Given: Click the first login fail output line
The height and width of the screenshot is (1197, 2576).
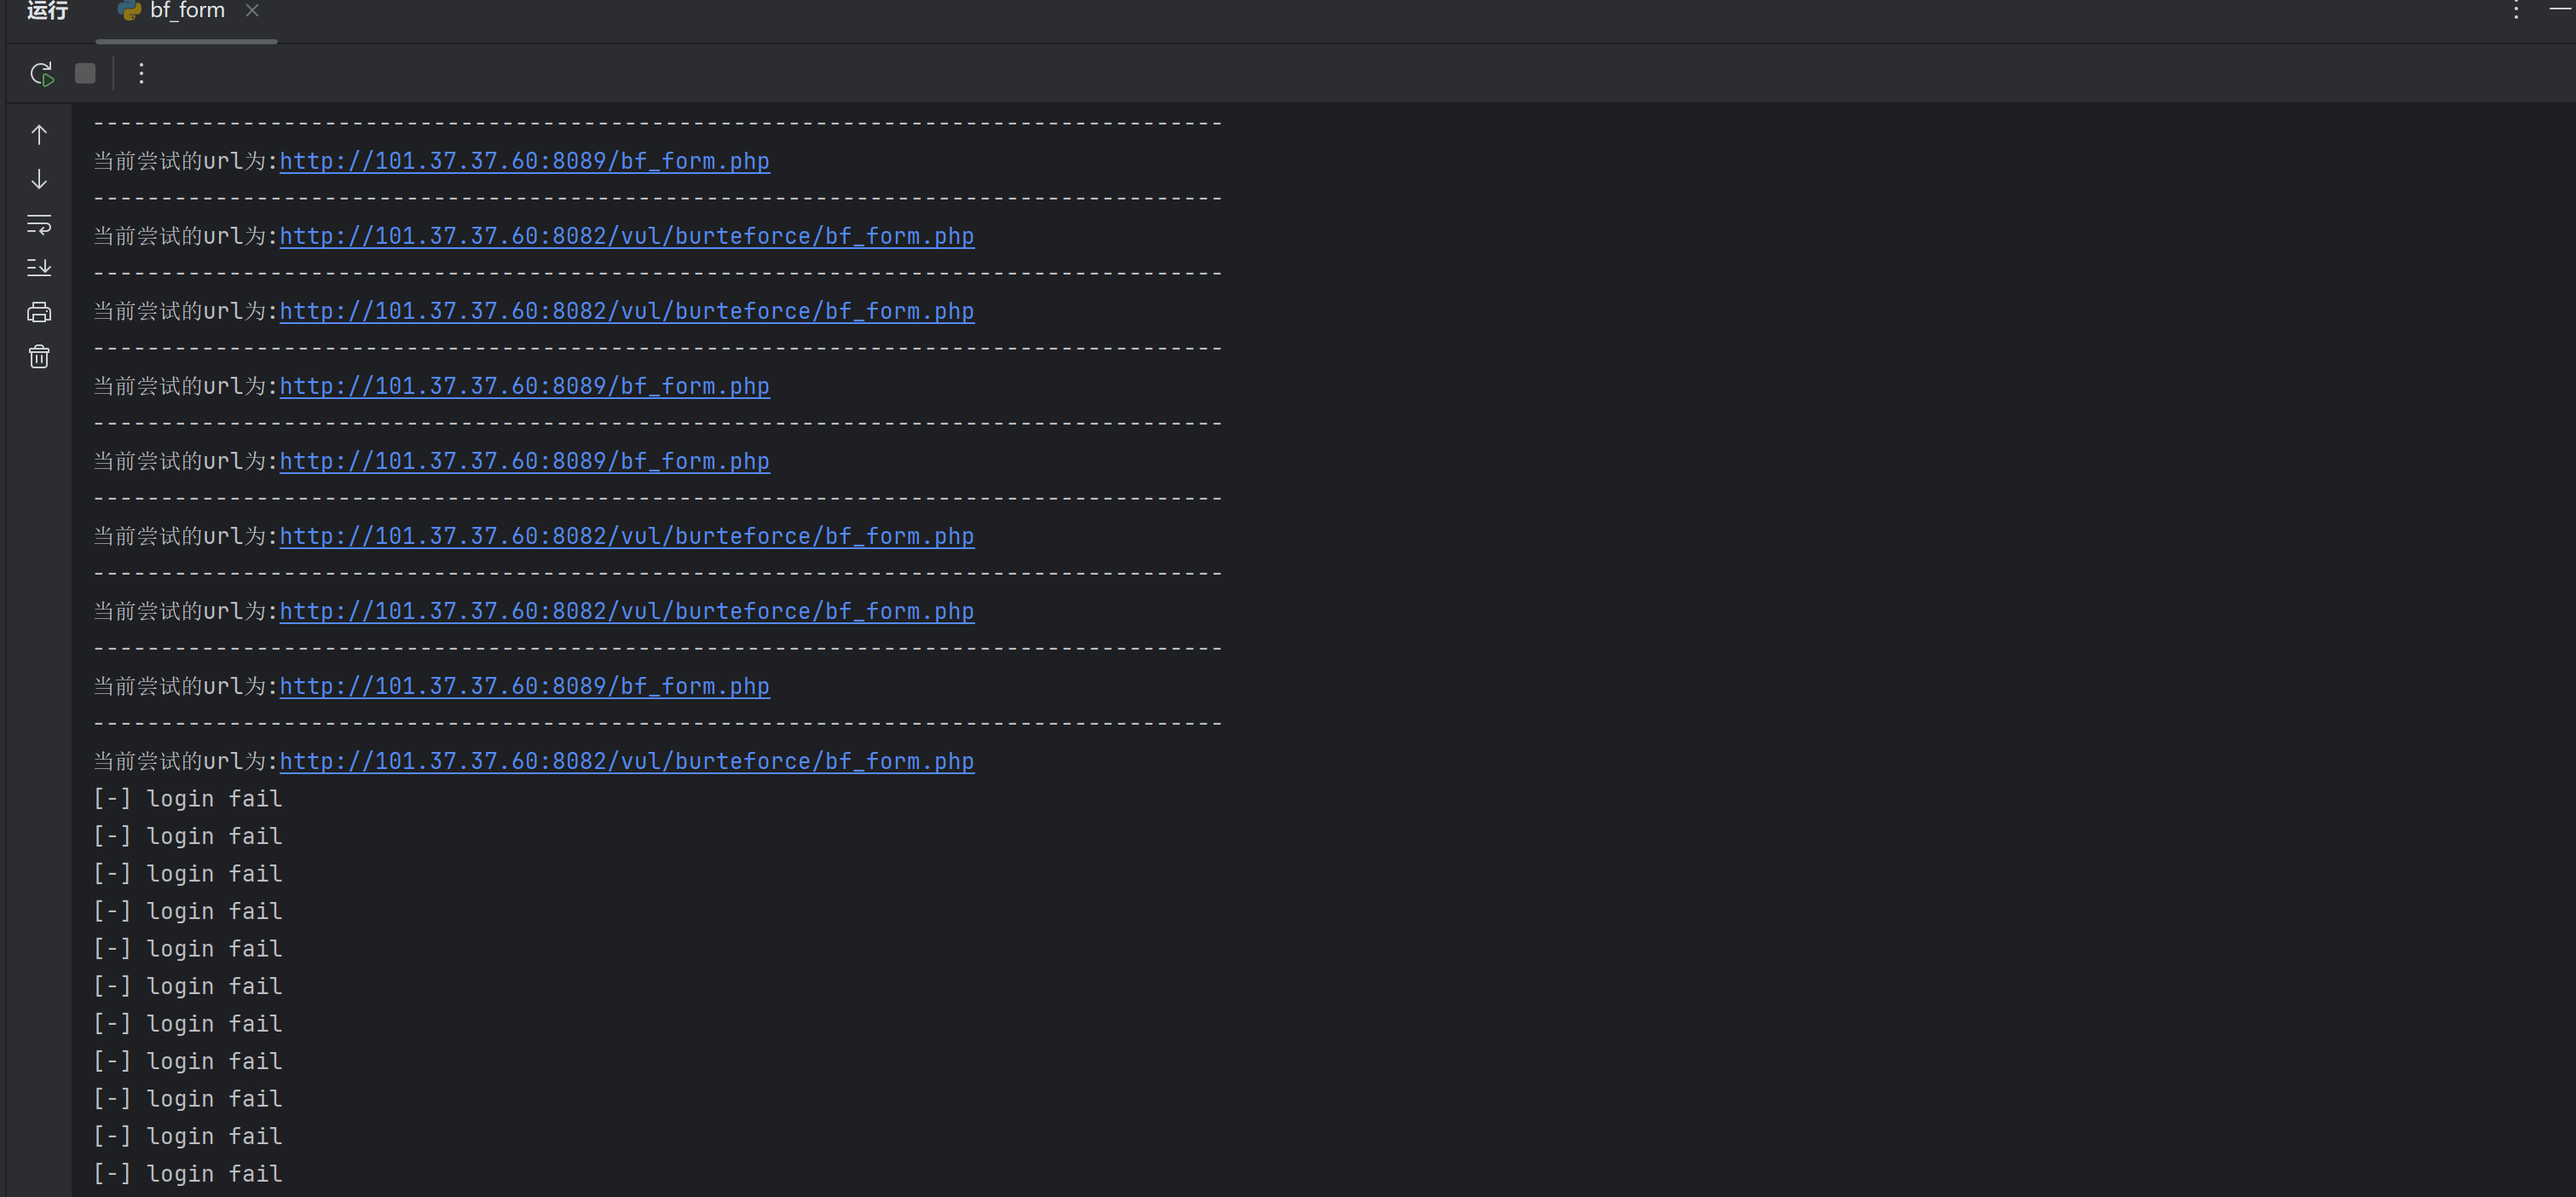Looking at the screenshot, I should pyautogui.click(x=188, y=799).
